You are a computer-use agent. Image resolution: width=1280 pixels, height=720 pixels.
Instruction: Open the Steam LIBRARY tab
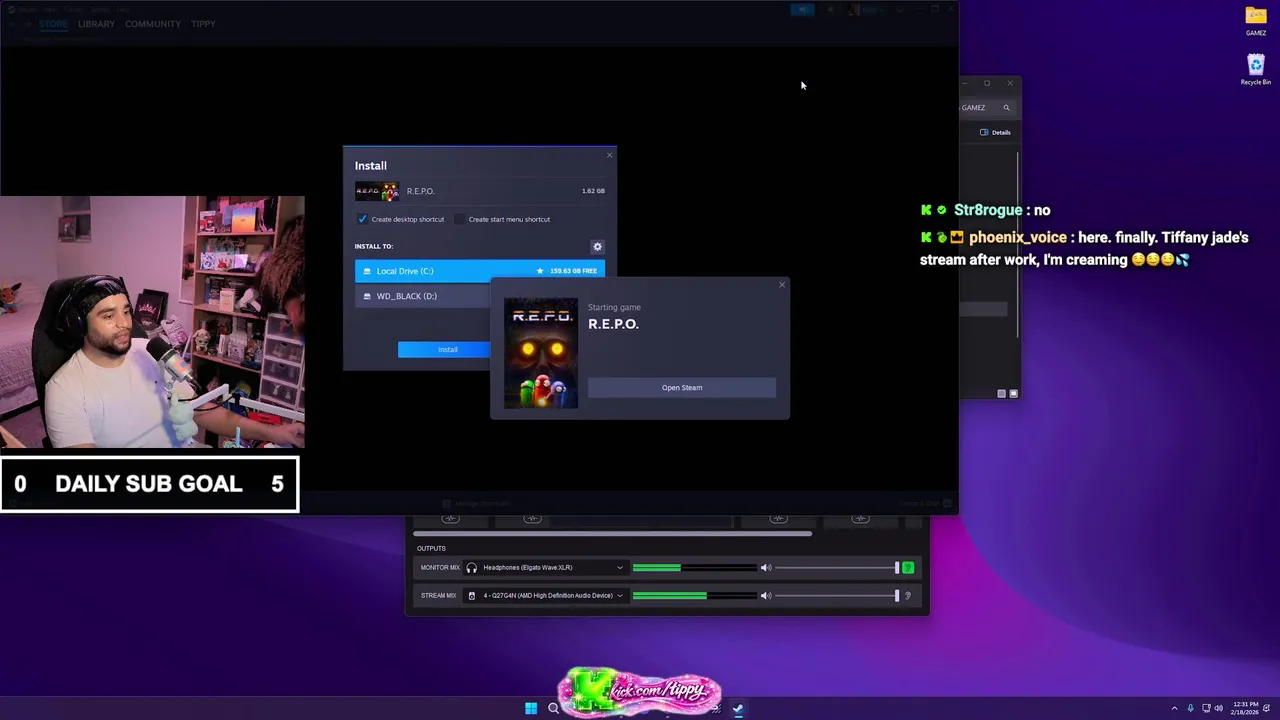[96, 24]
